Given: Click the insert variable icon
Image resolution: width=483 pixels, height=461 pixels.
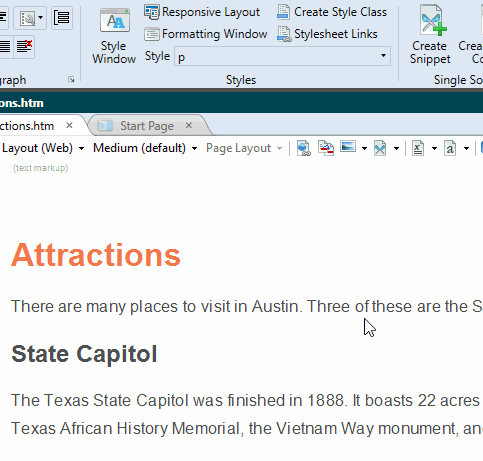Looking at the screenshot, I should click(x=418, y=148).
